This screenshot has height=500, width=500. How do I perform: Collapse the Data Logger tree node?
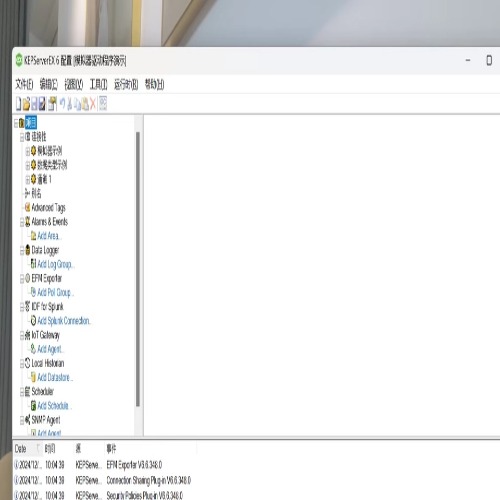(22, 251)
